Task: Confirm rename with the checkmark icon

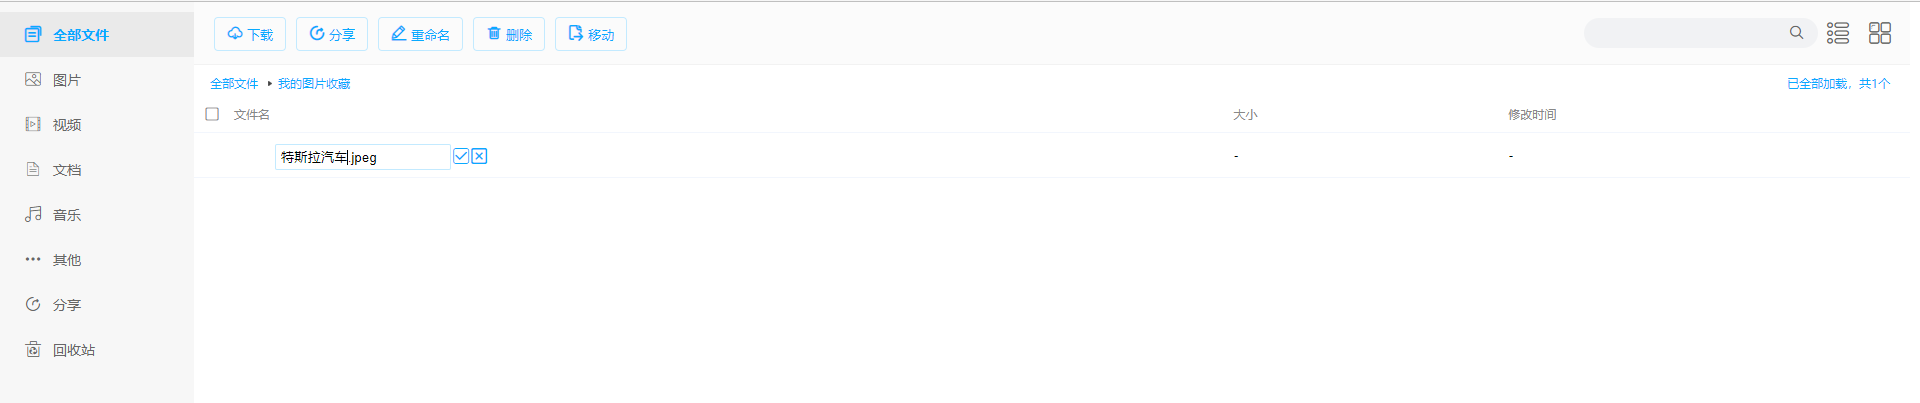Action: pyautogui.click(x=461, y=156)
